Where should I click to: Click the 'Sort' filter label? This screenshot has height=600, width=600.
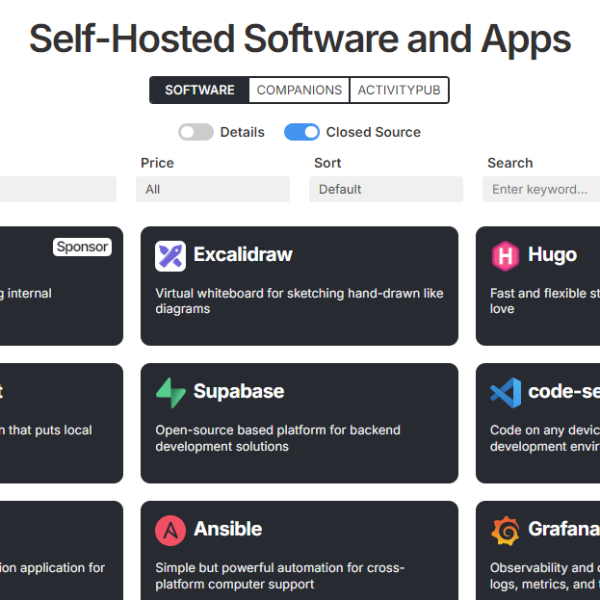point(328,163)
